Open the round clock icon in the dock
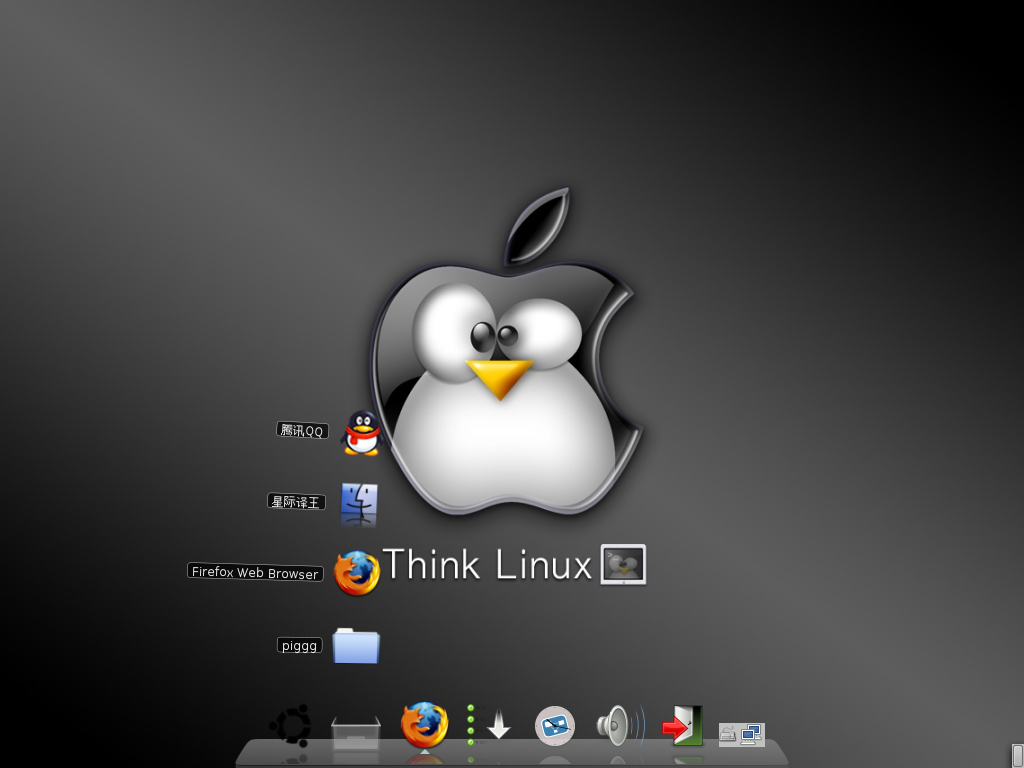 555,726
